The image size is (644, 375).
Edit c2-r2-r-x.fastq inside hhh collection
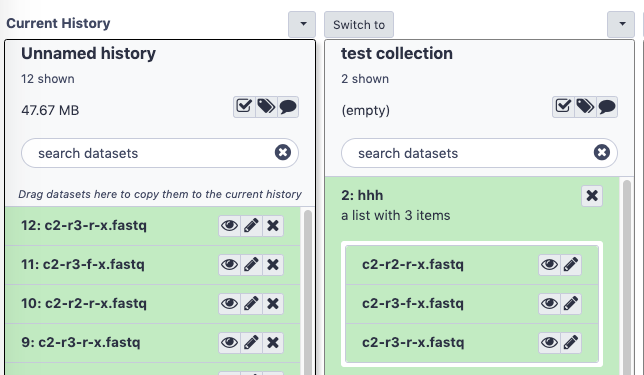[x=571, y=265]
